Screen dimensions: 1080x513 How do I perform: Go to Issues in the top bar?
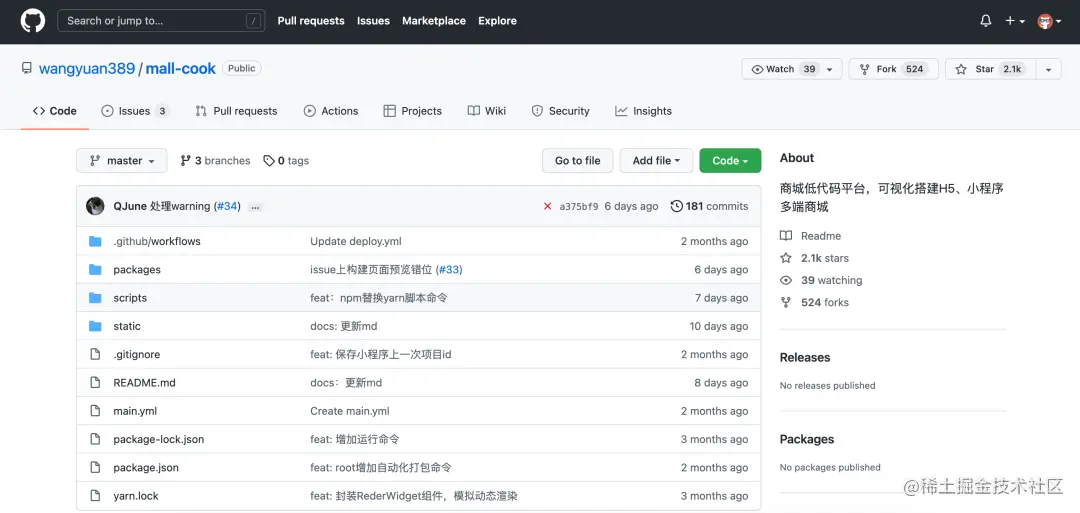pos(373,21)
